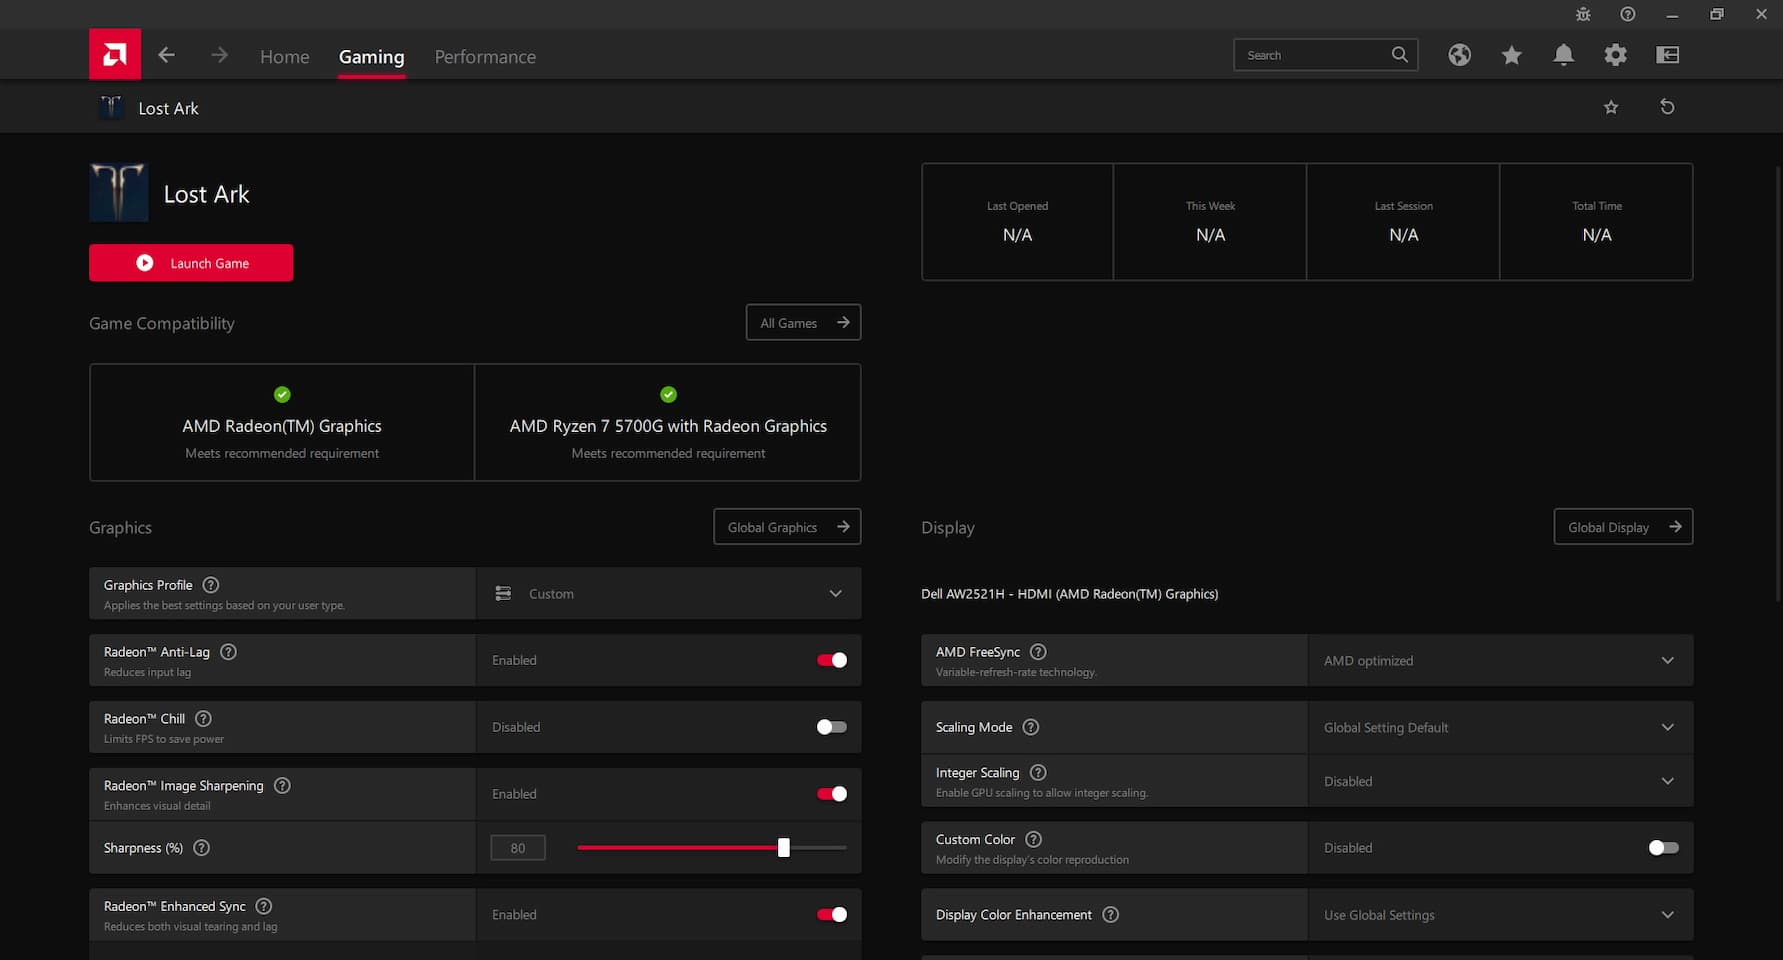Switch to the Performance tab

(485, 57)
